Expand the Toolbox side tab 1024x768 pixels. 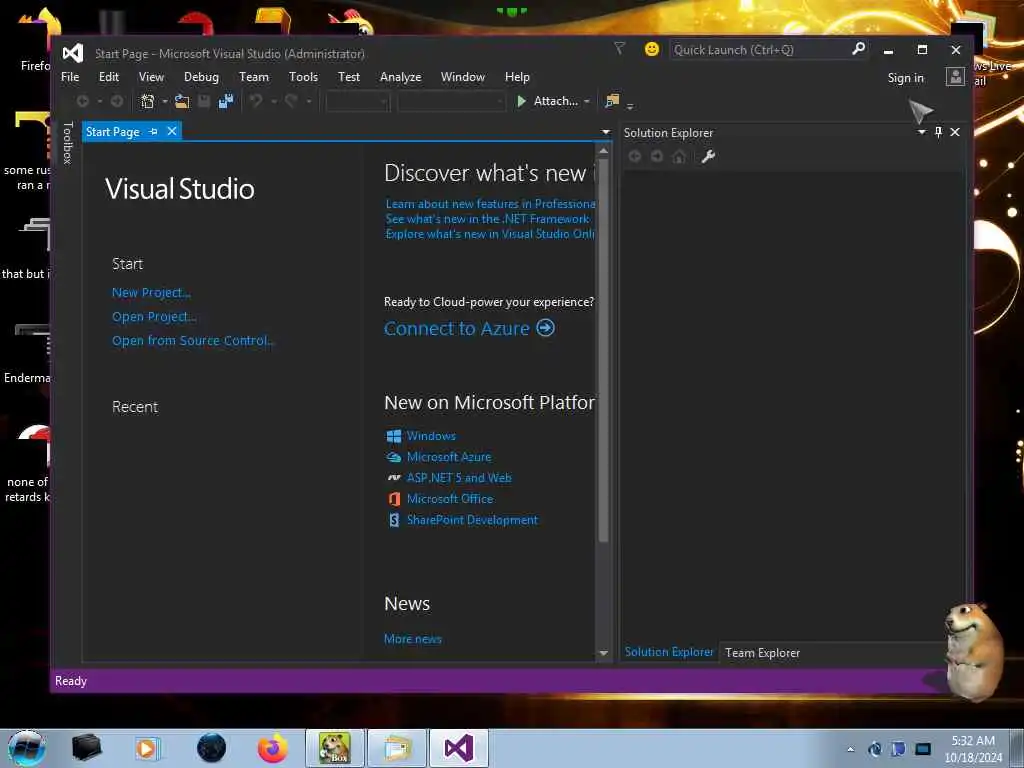pyautogui.click(x=67, y=143)
